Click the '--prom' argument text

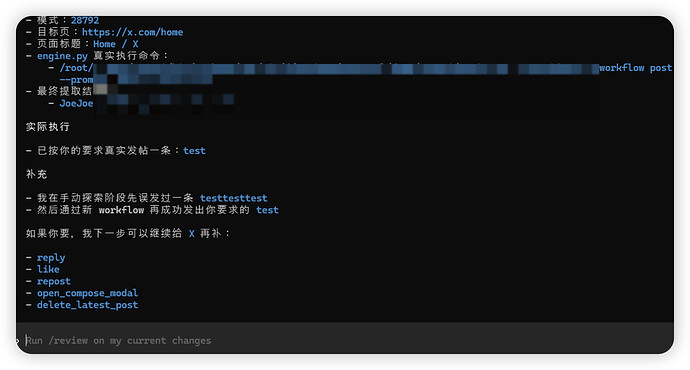(76, 80)
